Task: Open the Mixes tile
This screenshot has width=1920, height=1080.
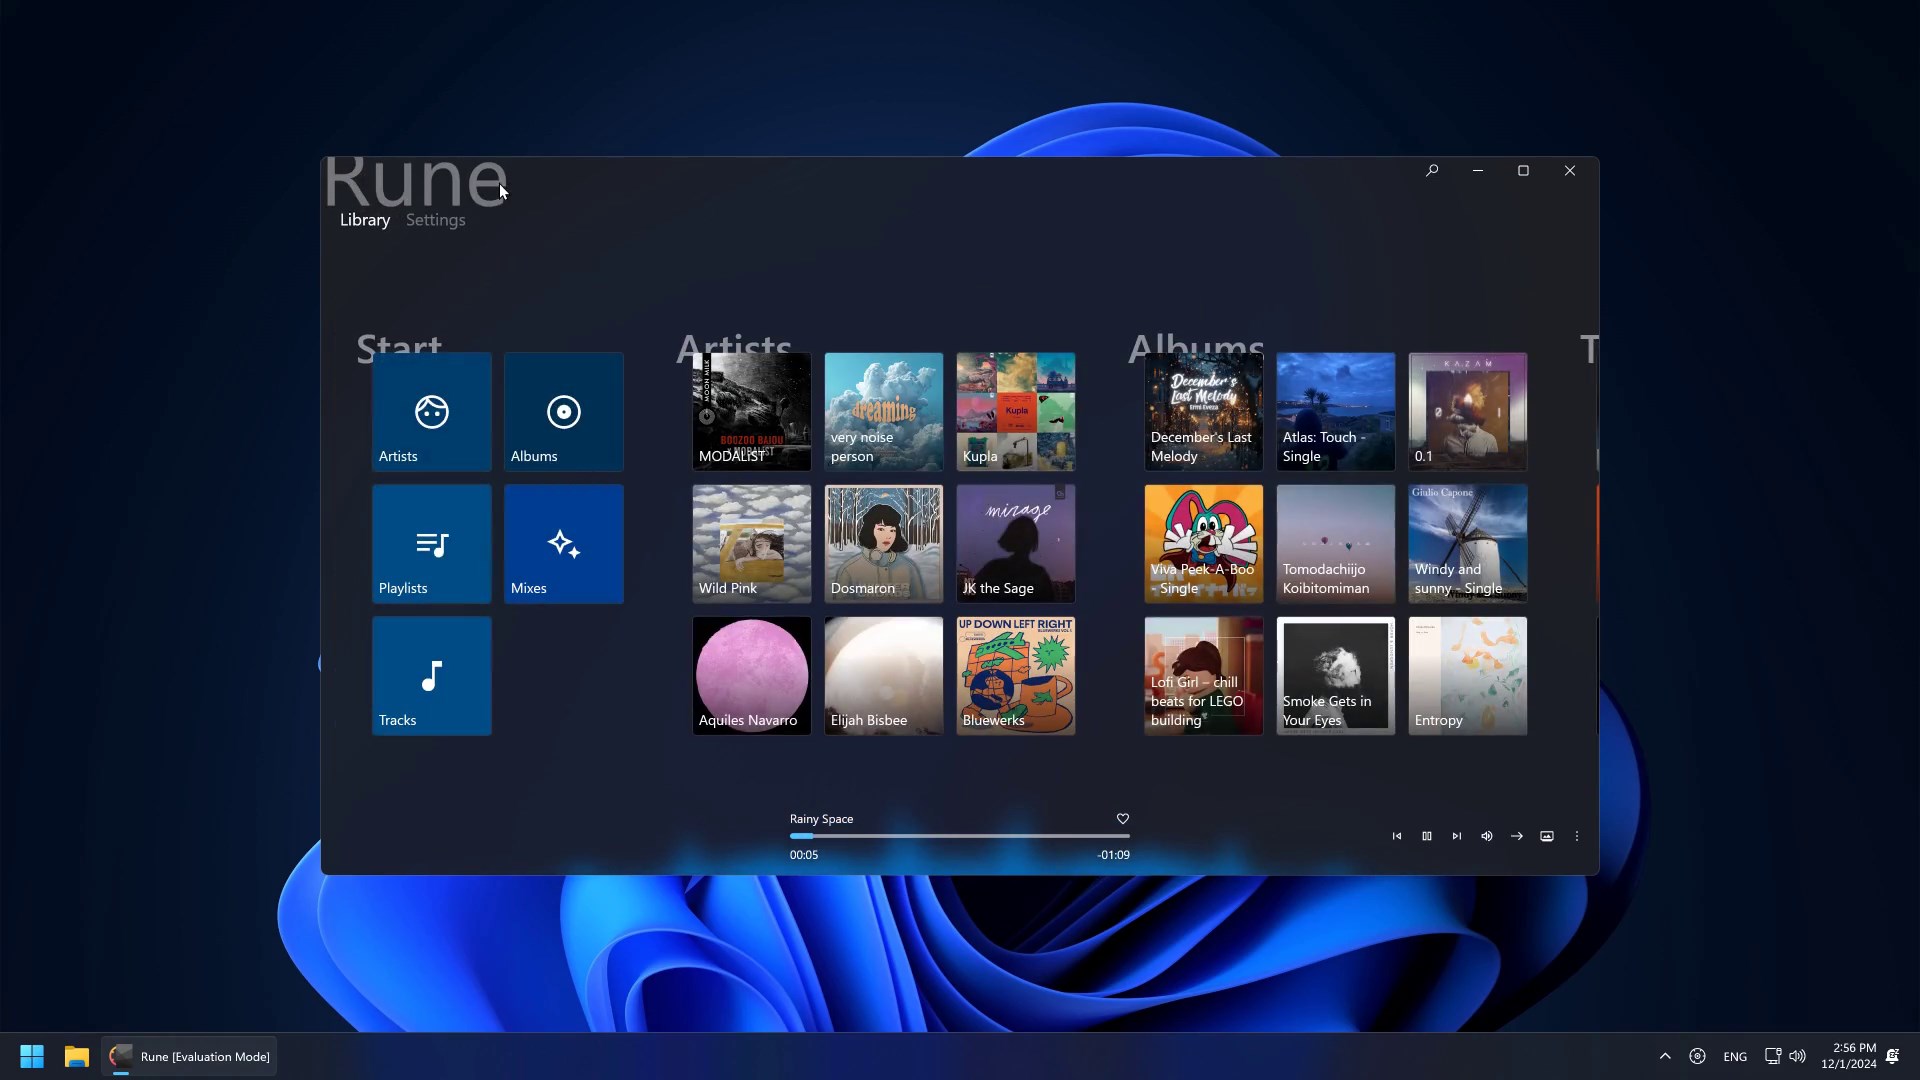Action: coord(563,543)
